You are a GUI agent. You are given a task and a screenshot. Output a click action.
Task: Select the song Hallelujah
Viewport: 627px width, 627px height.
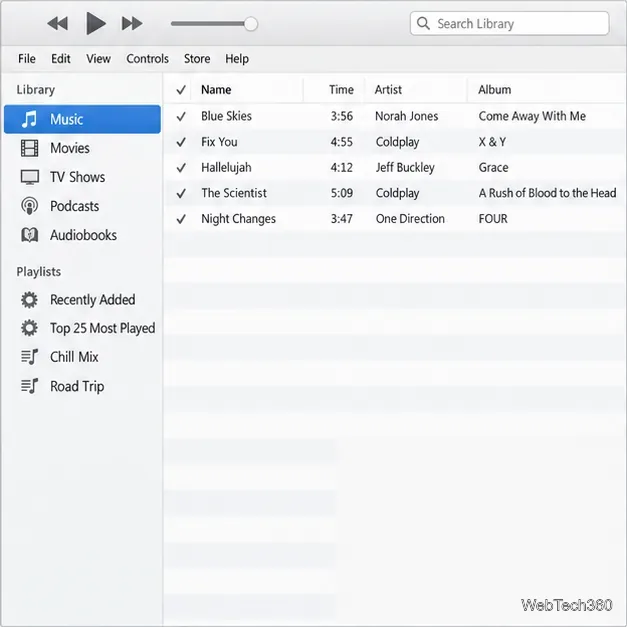pyautogui.click(x=226, y=168)
